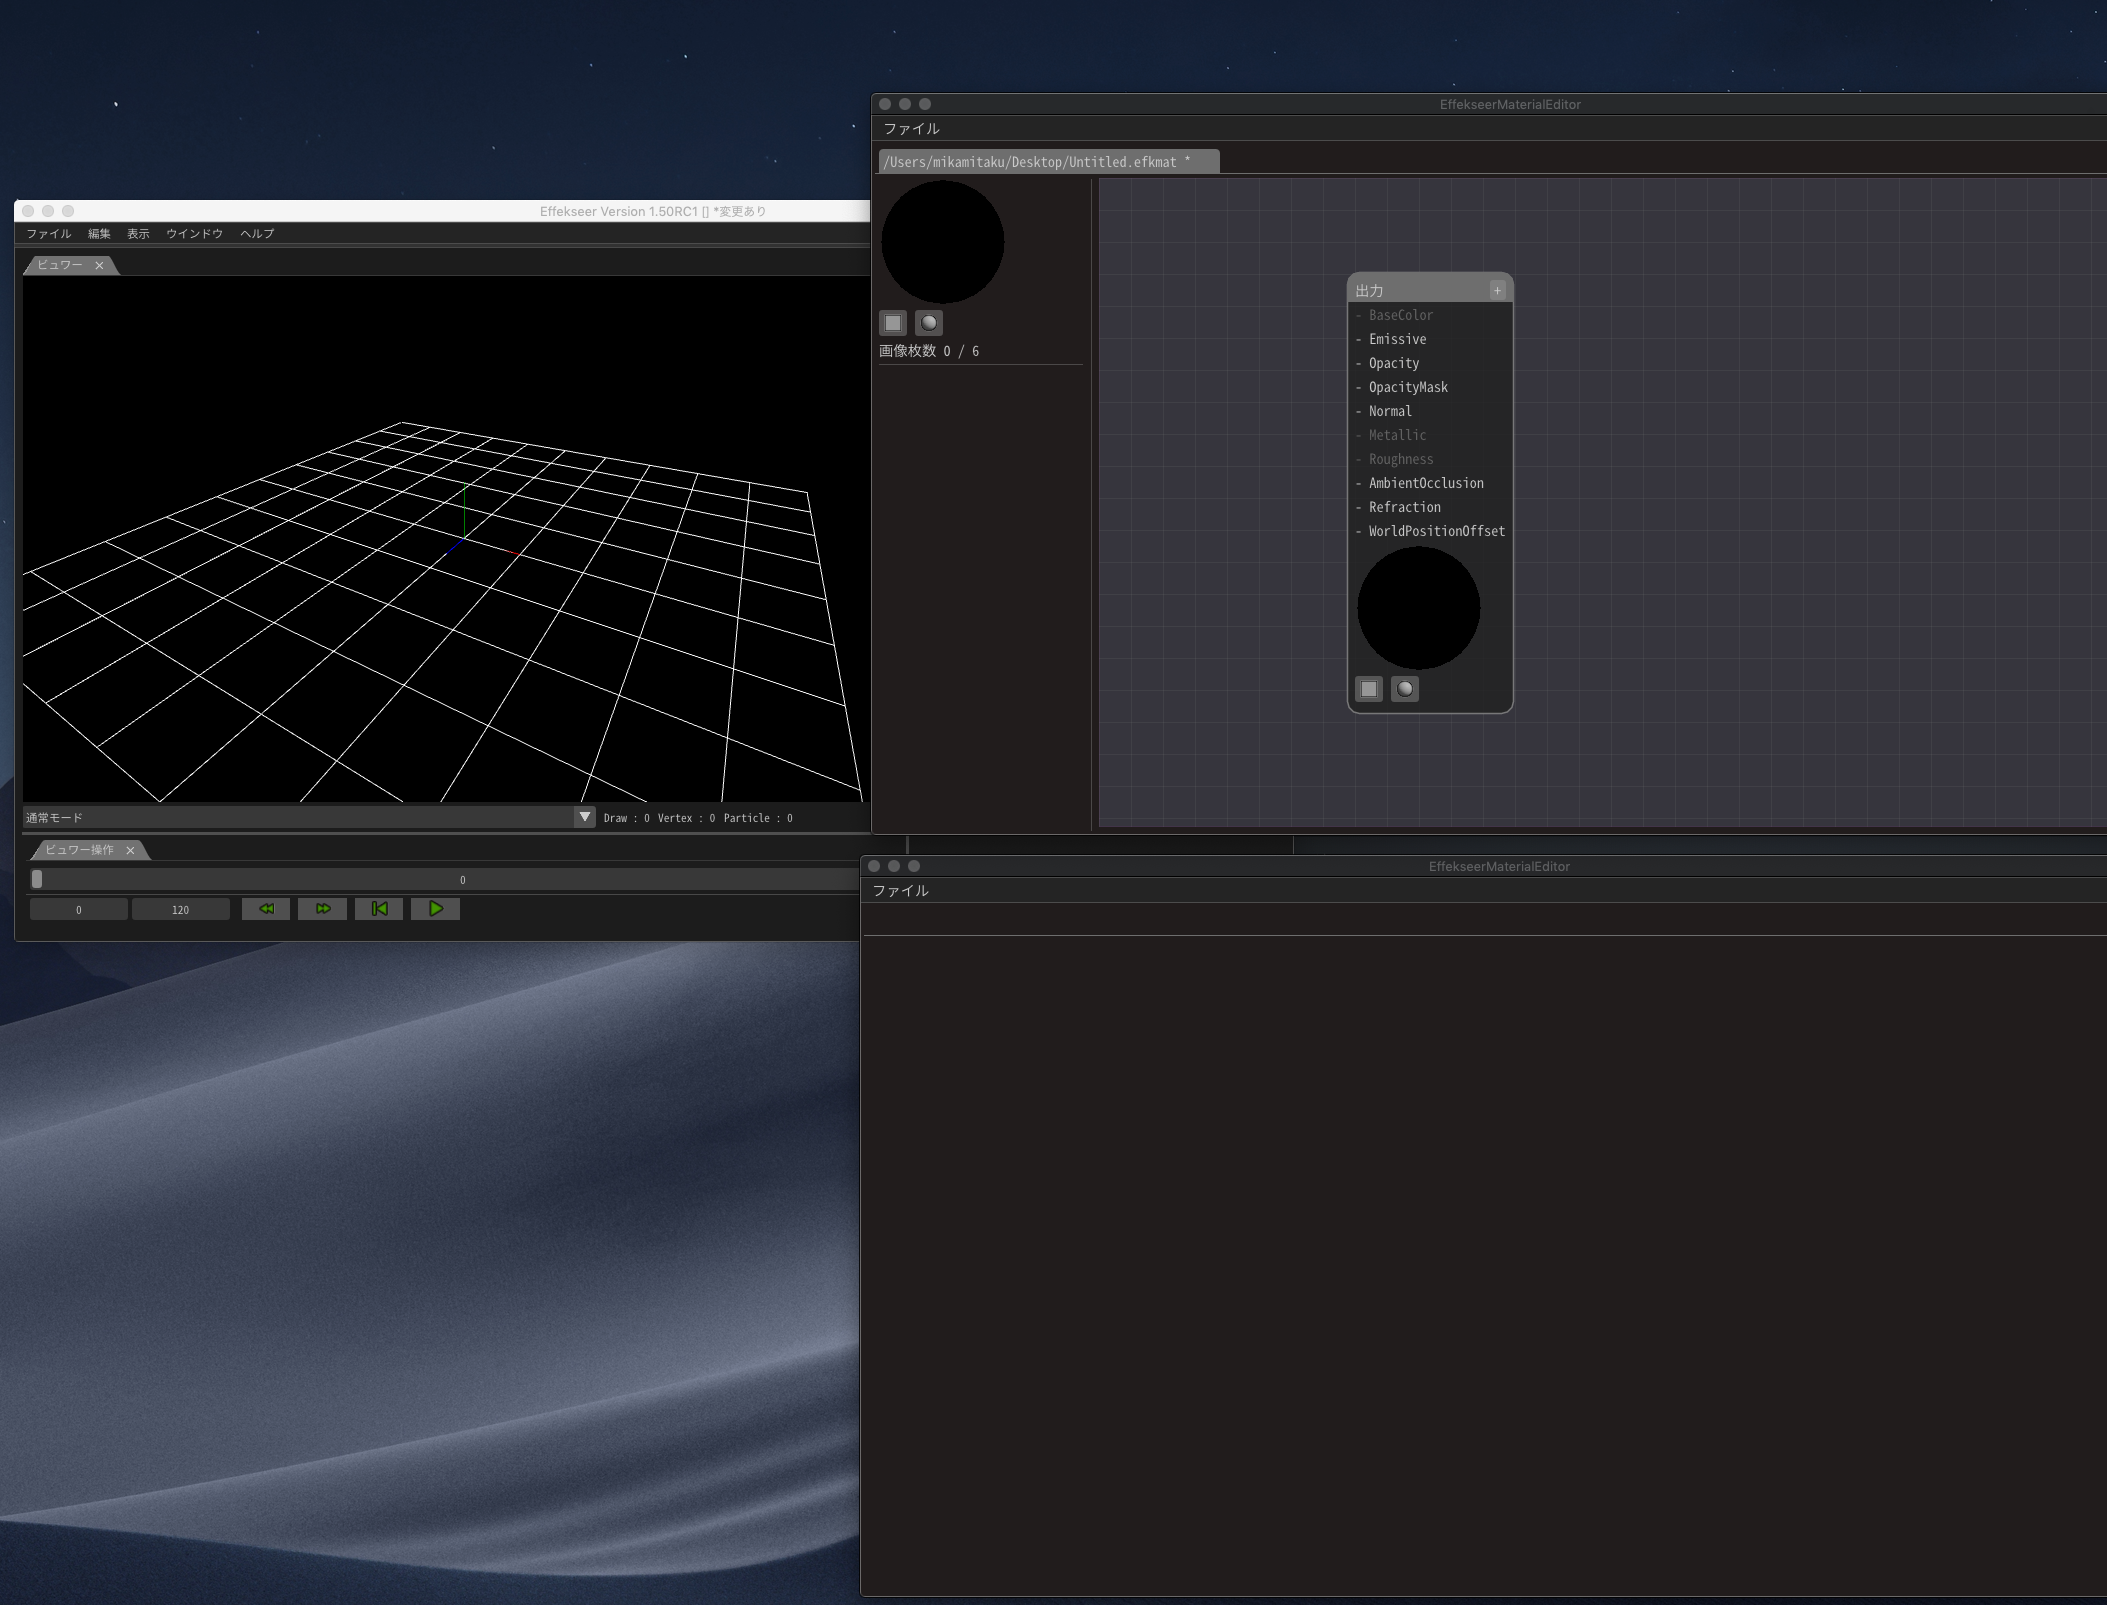Close the ビュワー tab

coord(99,266)
